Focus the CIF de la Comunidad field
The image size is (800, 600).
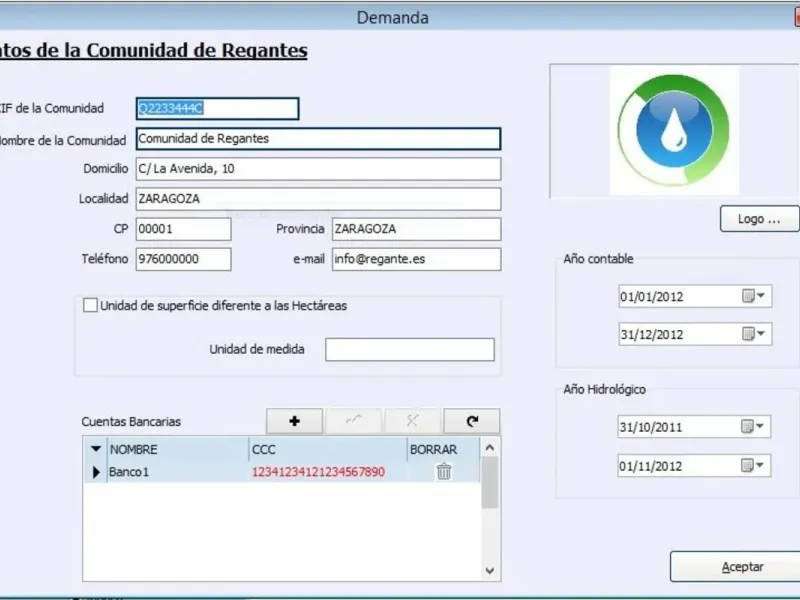[217, 109]
